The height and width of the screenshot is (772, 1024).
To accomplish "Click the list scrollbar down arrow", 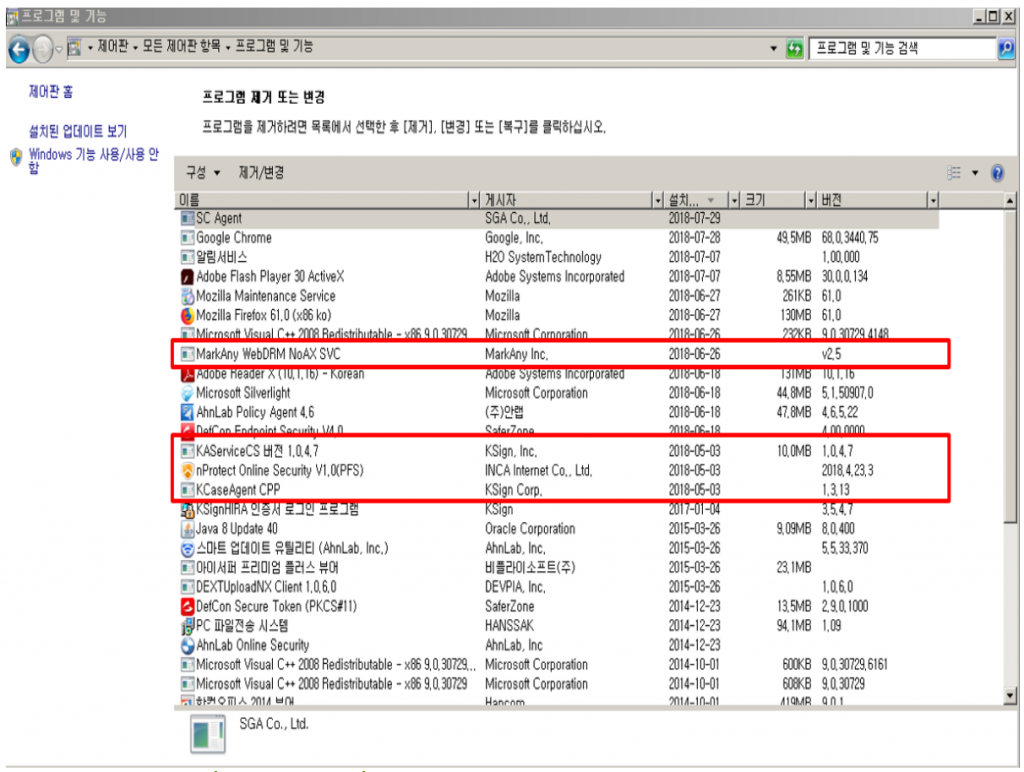I will (1010, 696).
